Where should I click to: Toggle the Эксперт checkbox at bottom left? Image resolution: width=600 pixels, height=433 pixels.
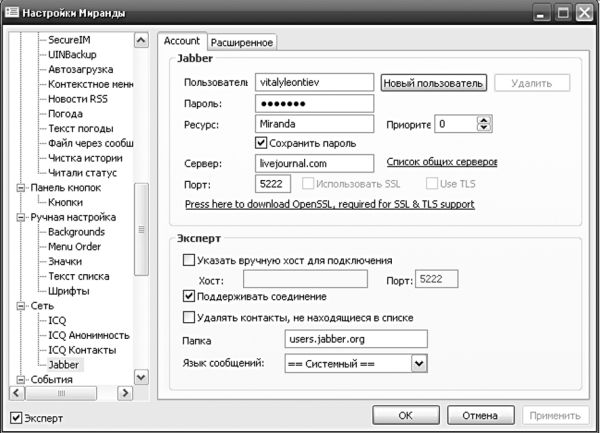(15, 416)
